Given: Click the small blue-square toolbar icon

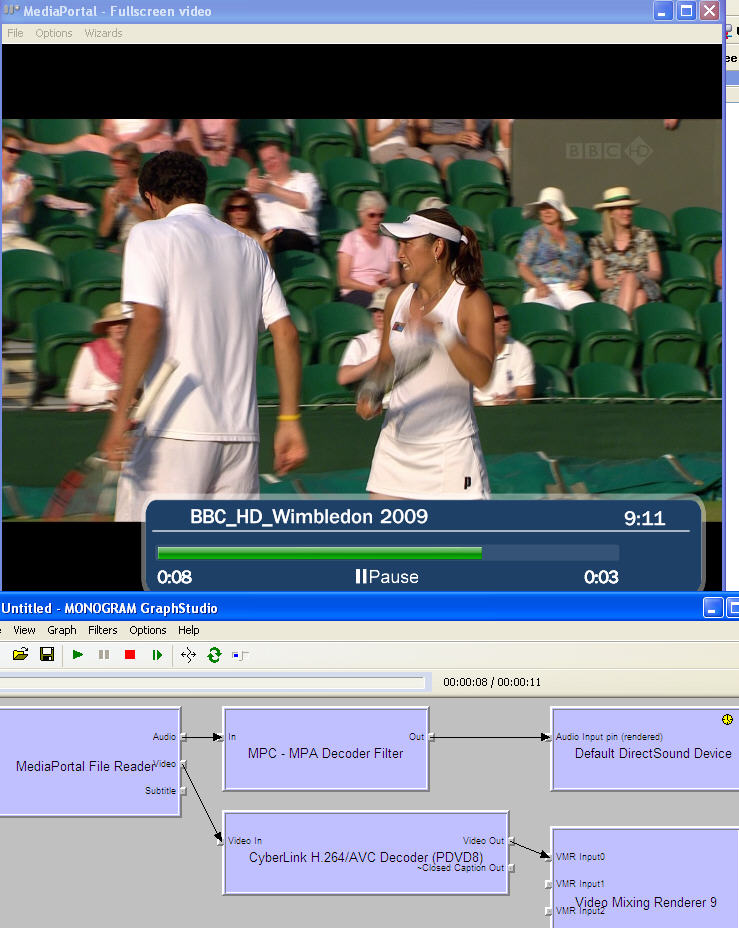Looking at the screenshot, I should [x=240, y=655].
